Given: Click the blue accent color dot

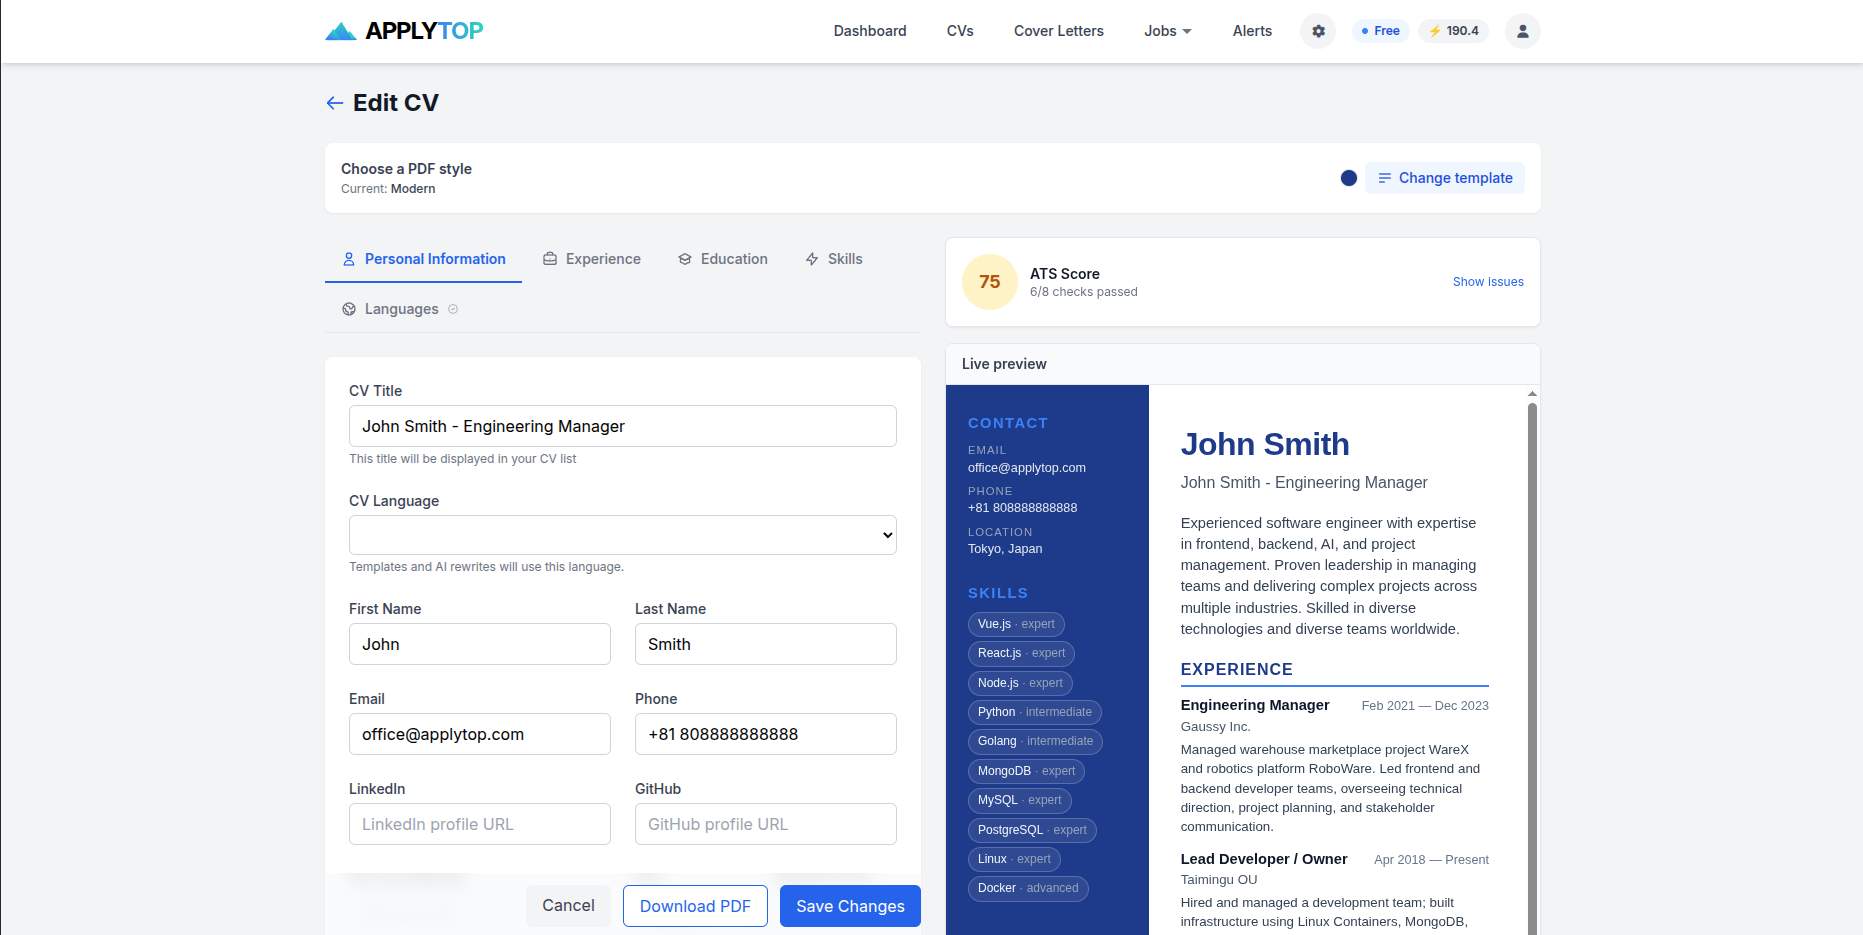Looking at the screenshot, I should coord(1348,178).
